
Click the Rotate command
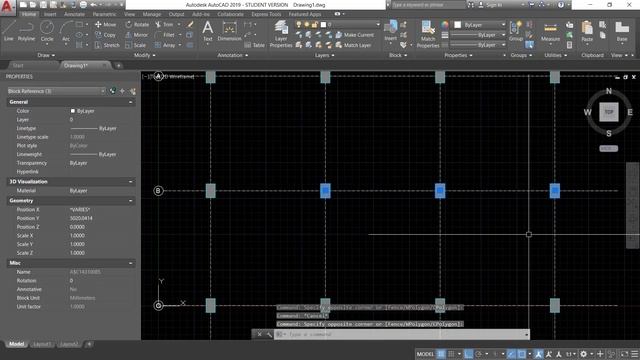pos(137,24)
